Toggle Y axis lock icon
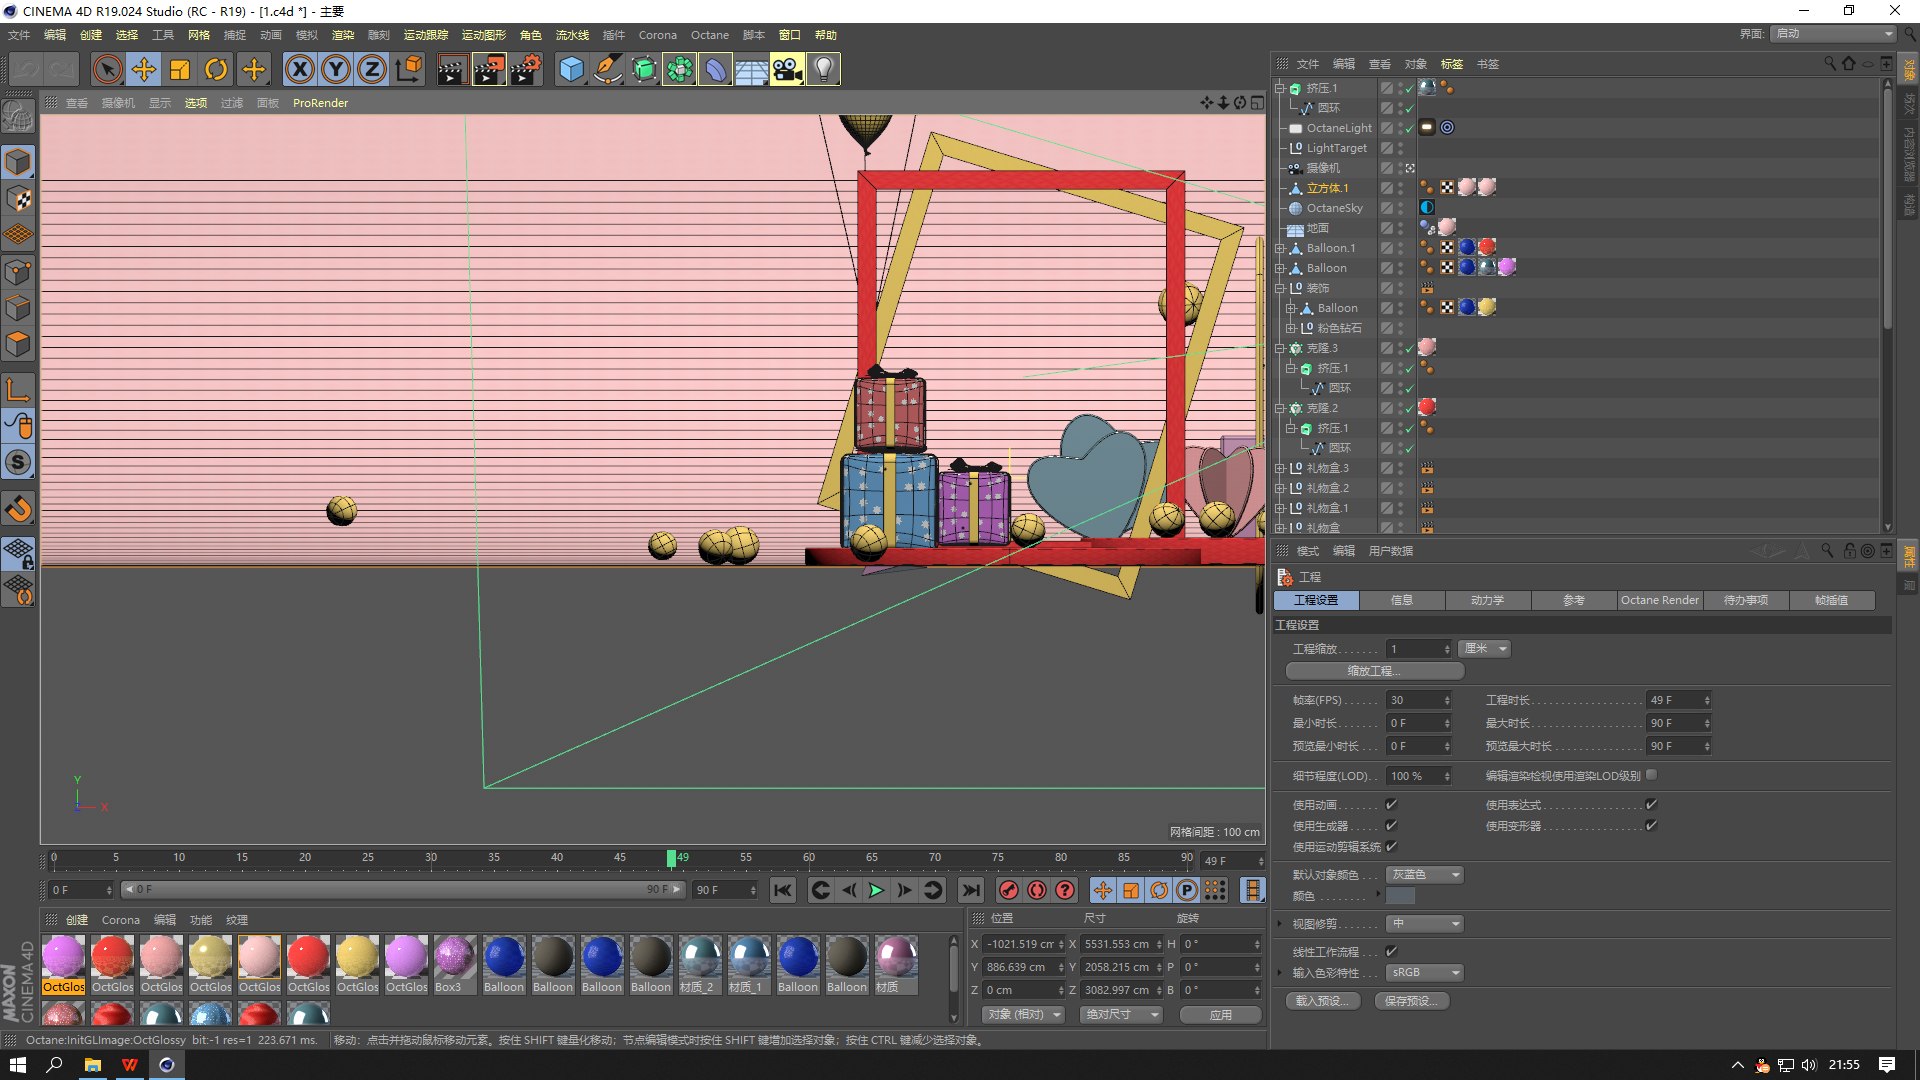Screen dimensions: 1920x1080 coord(336,69)
